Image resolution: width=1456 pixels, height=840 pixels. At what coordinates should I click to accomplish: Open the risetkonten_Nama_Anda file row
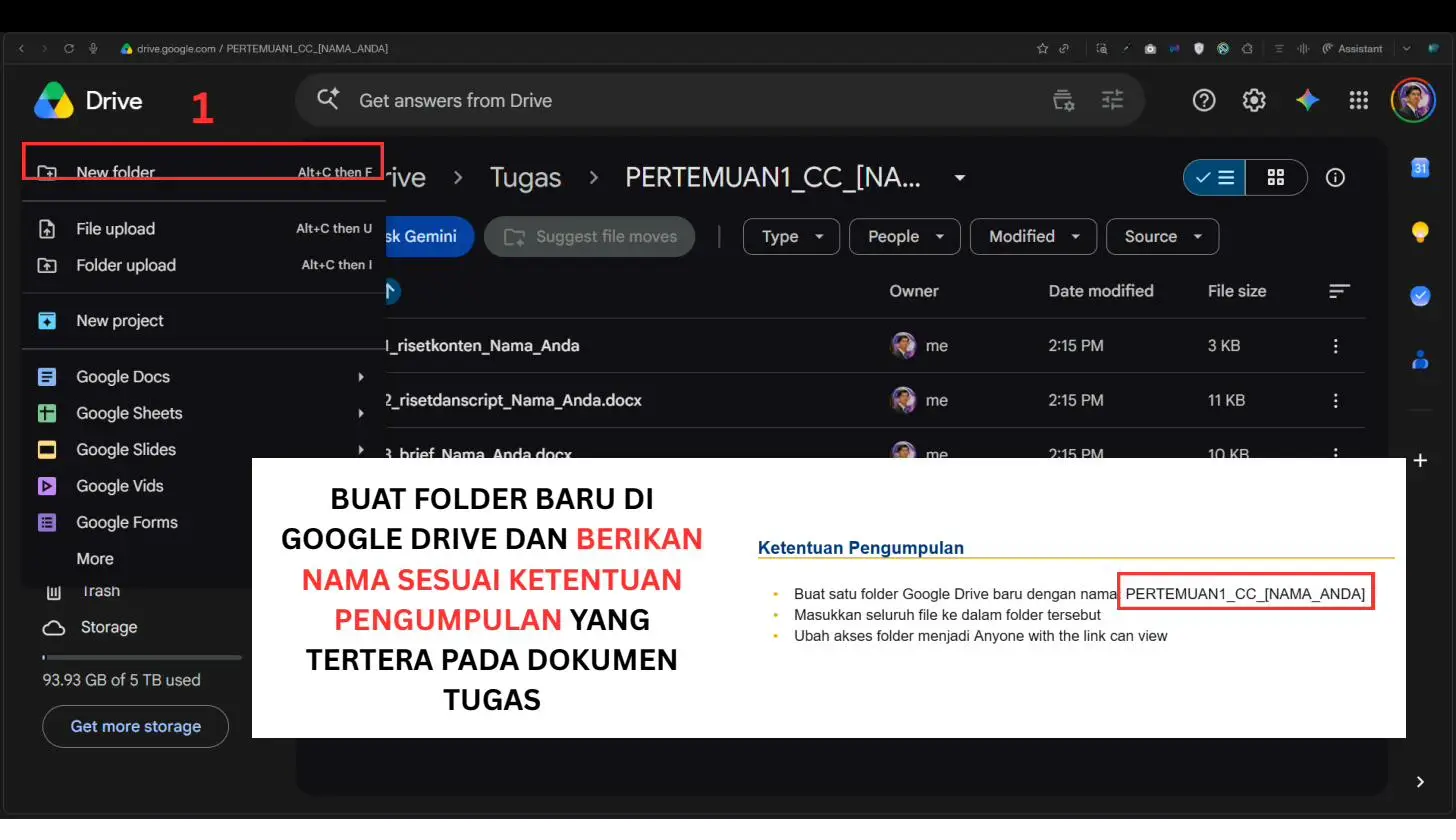[x=874, y=346]
